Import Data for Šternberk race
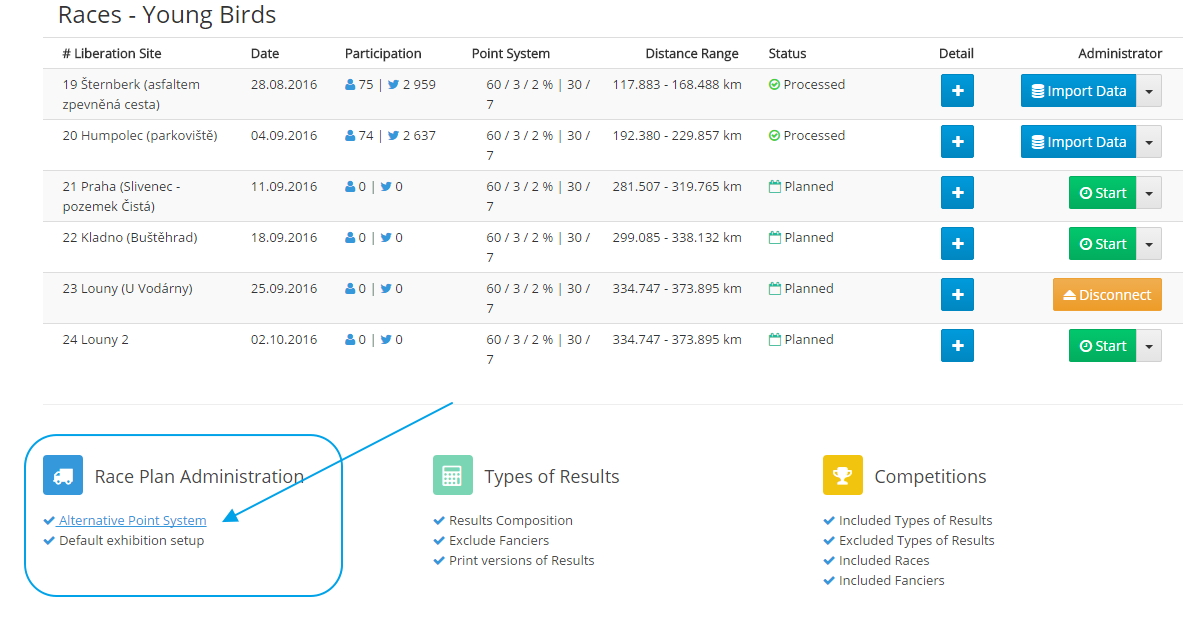The width and height of the screenshot is (1189, 621). pos(1078,91)
